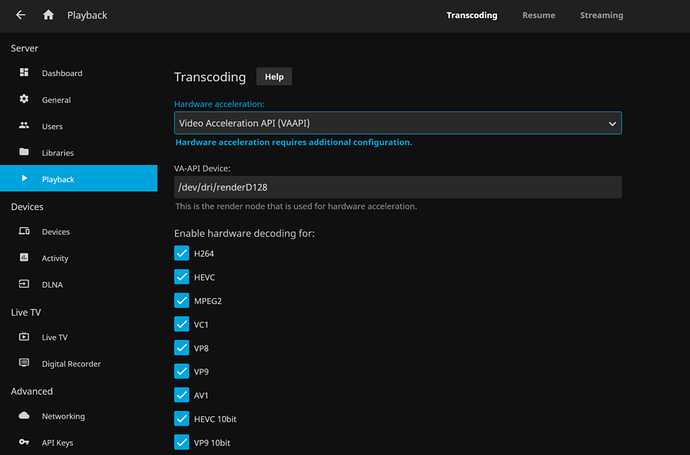Toggle VP9 10bit decoding checkbox
The image size is (690, 455).
point(181,442)
